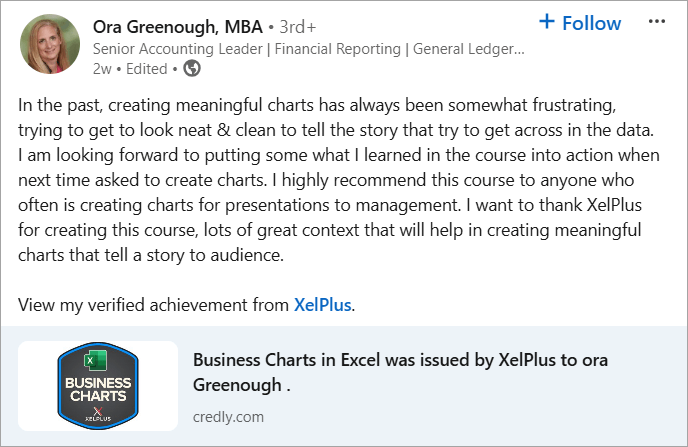Click the name Ora Greenough, MBA
The width and height of the screenshot is (688, 447).
tap(178, 27)
